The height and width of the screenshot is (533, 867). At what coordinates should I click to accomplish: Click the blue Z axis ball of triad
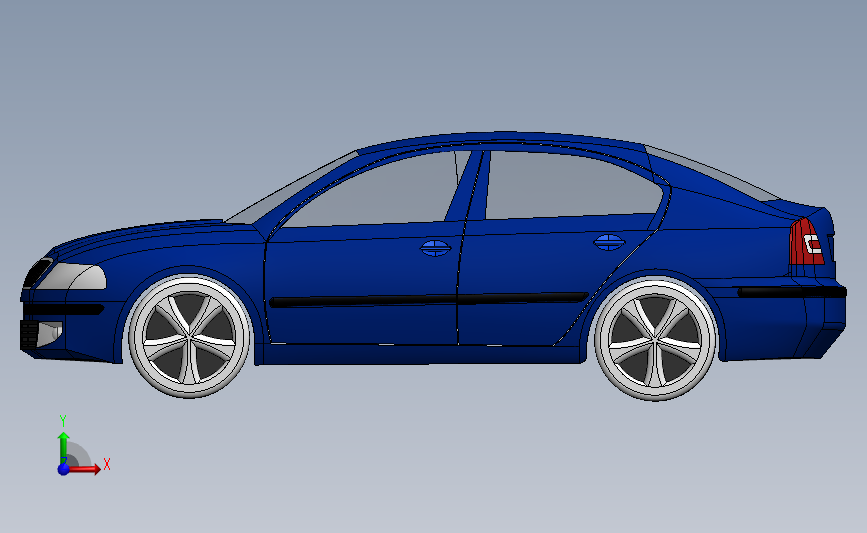point(64,469)
